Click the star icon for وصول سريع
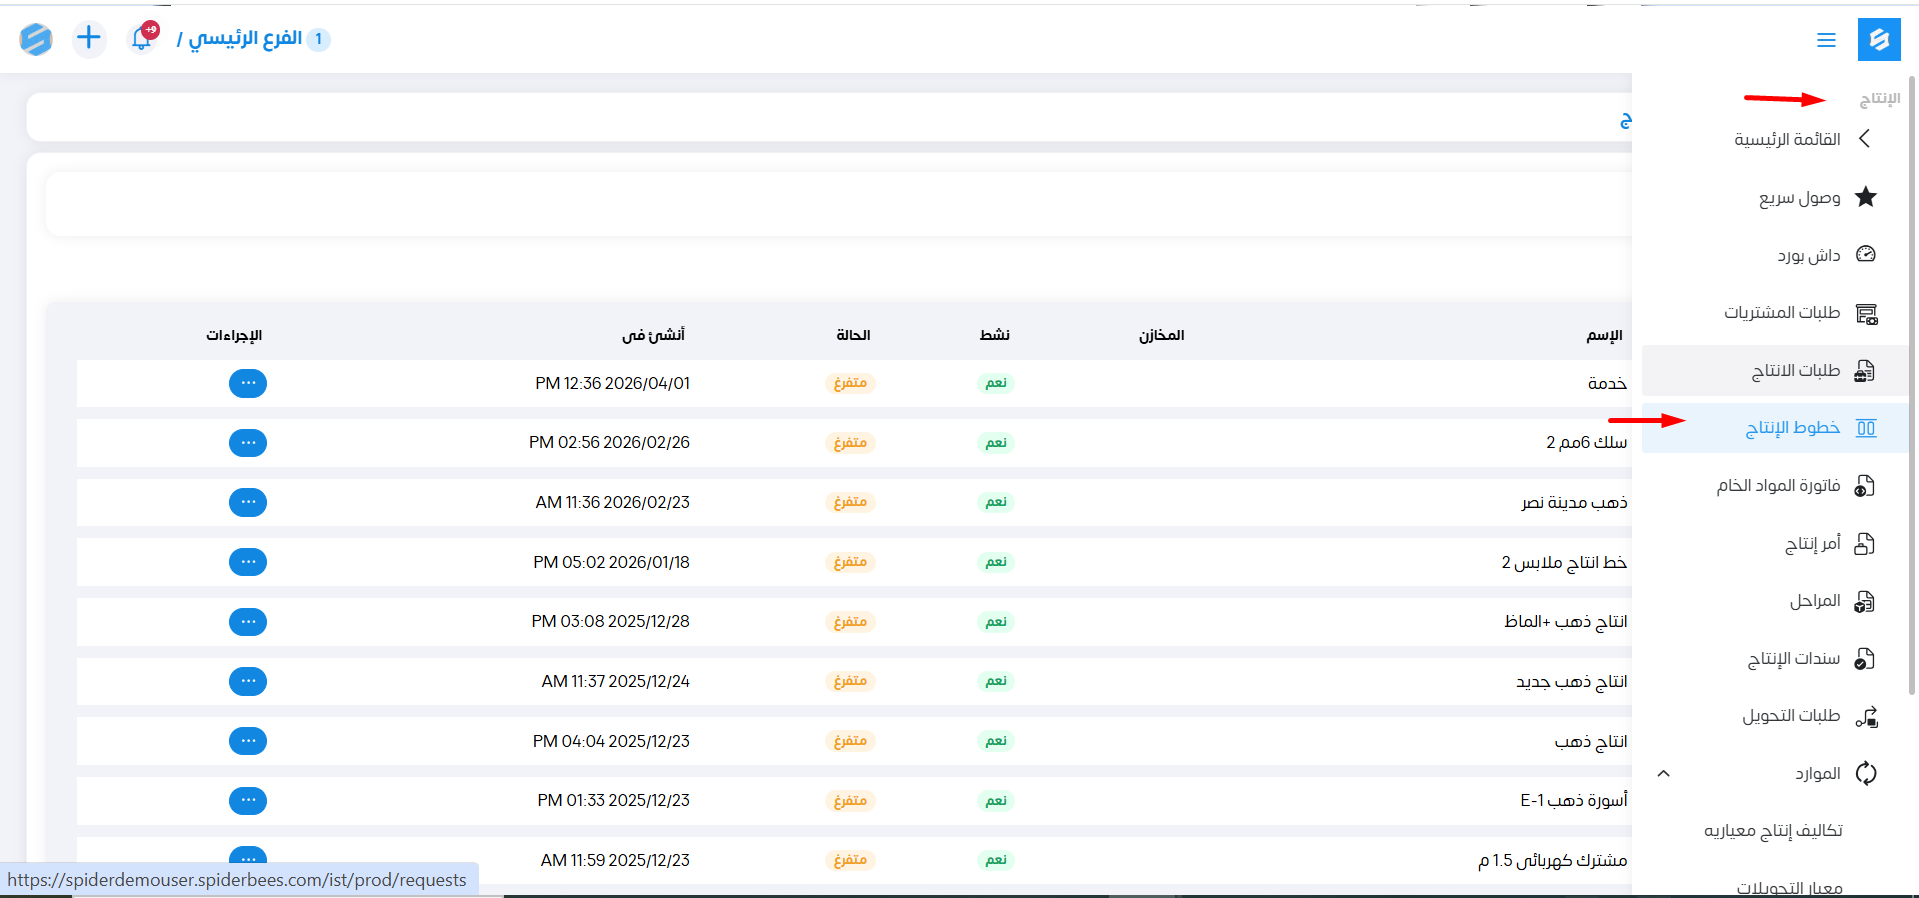 1865,197
